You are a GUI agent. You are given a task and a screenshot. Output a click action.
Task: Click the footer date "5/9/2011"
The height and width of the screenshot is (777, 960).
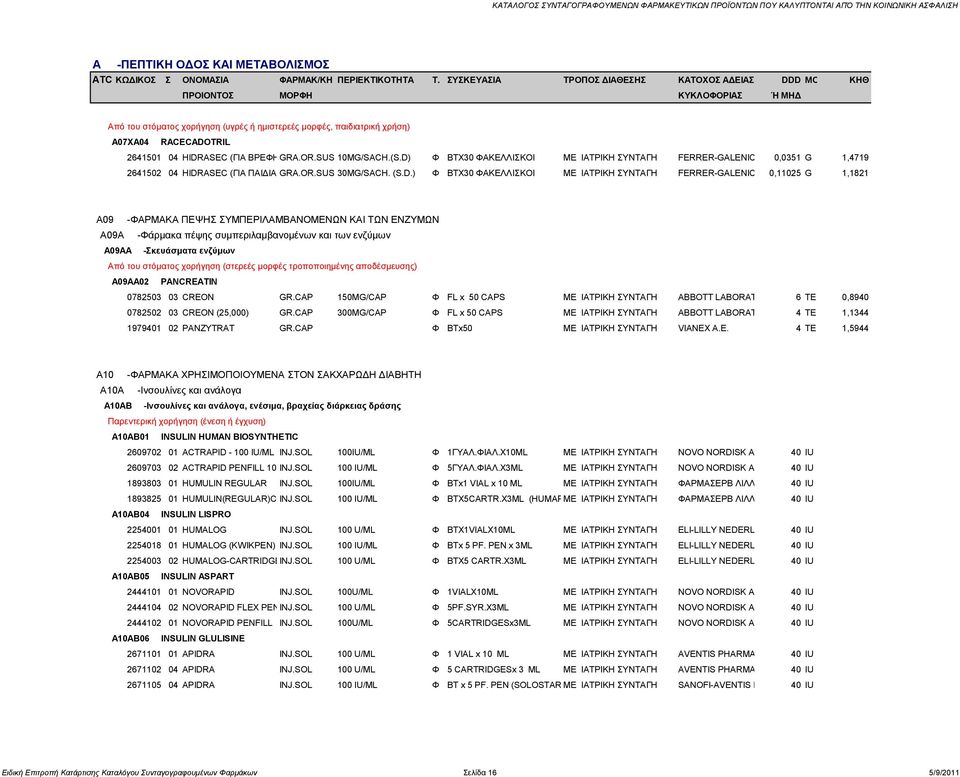[943, 772]
